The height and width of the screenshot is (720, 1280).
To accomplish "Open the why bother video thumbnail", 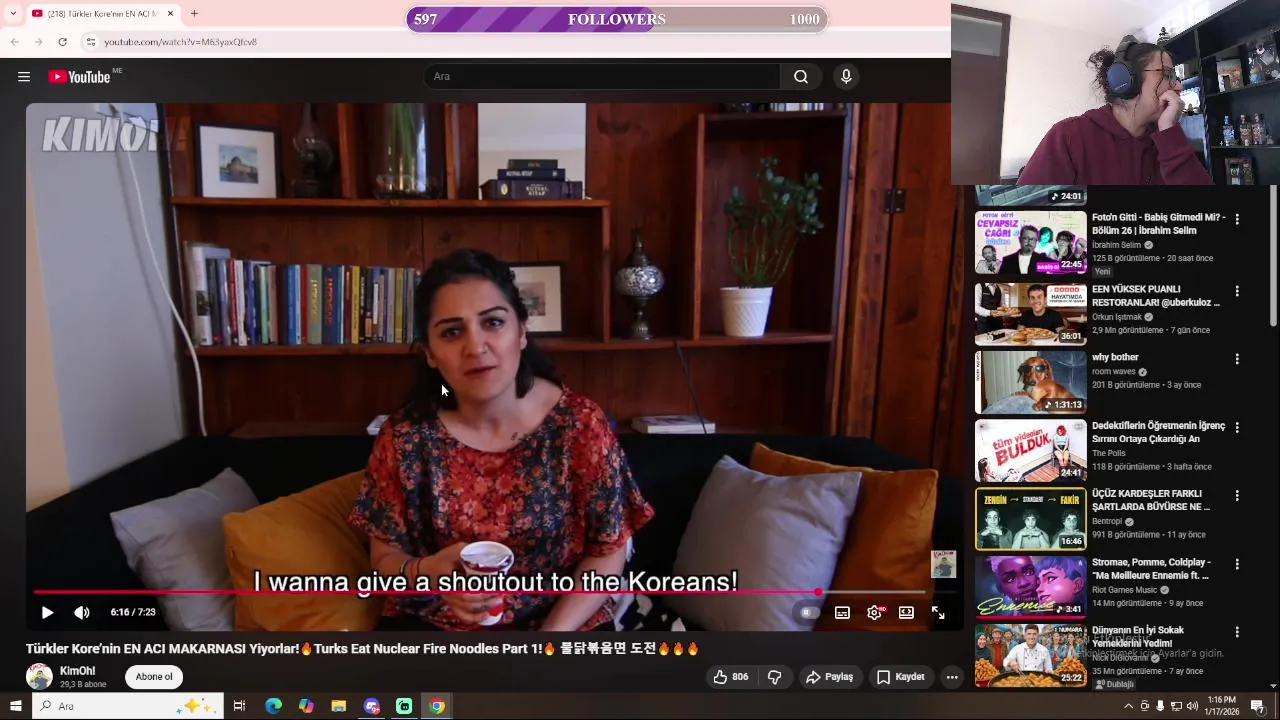I will coord(1030,382).
